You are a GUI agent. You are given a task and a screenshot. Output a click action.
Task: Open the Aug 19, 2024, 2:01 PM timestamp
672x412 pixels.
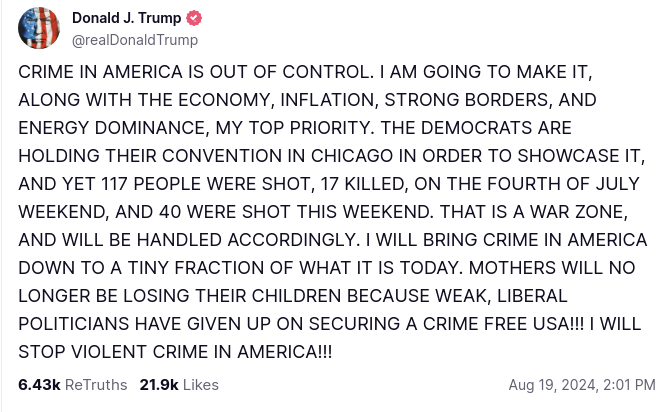coord(582,385)
